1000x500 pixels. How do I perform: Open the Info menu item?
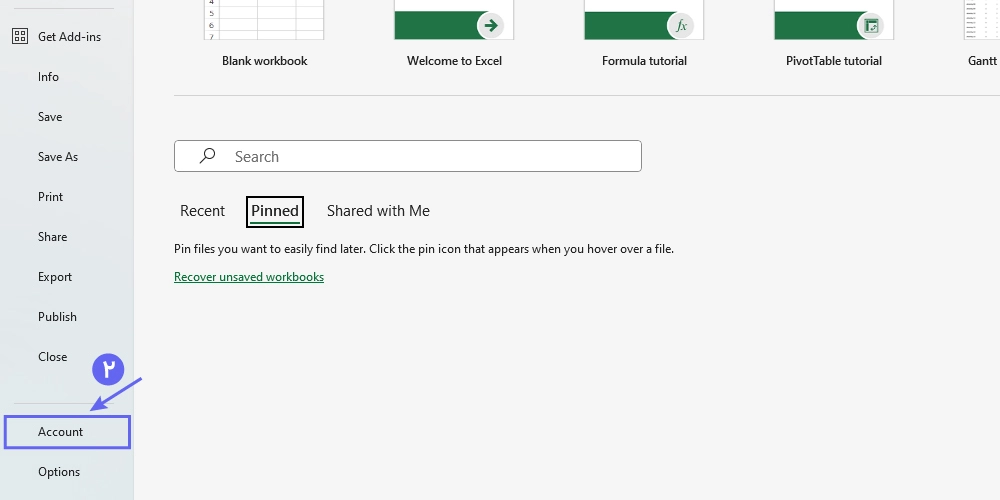pyautogui.click(x=48, y=77)
